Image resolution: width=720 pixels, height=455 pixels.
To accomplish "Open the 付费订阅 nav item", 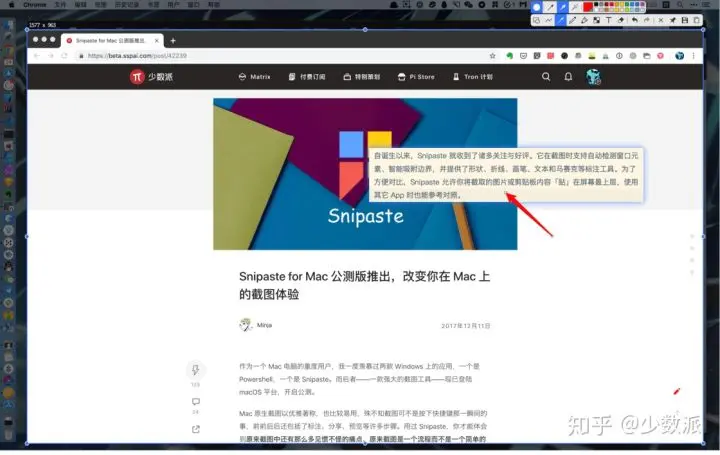I will click(307, 77).
